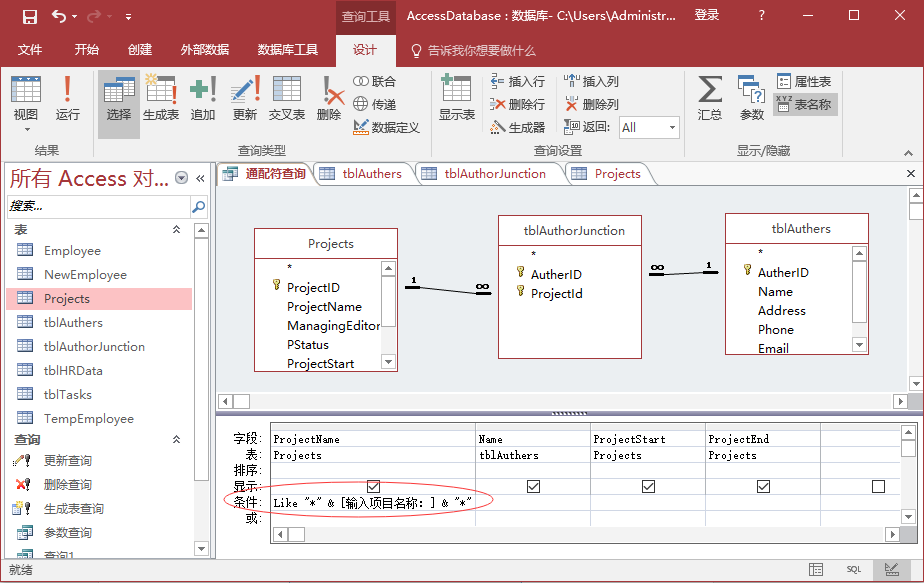Click the 交叉表 (Crosstab) query icon
This screenshot has height=583, width=924.
pyautogui.click(x=287, y=98)
